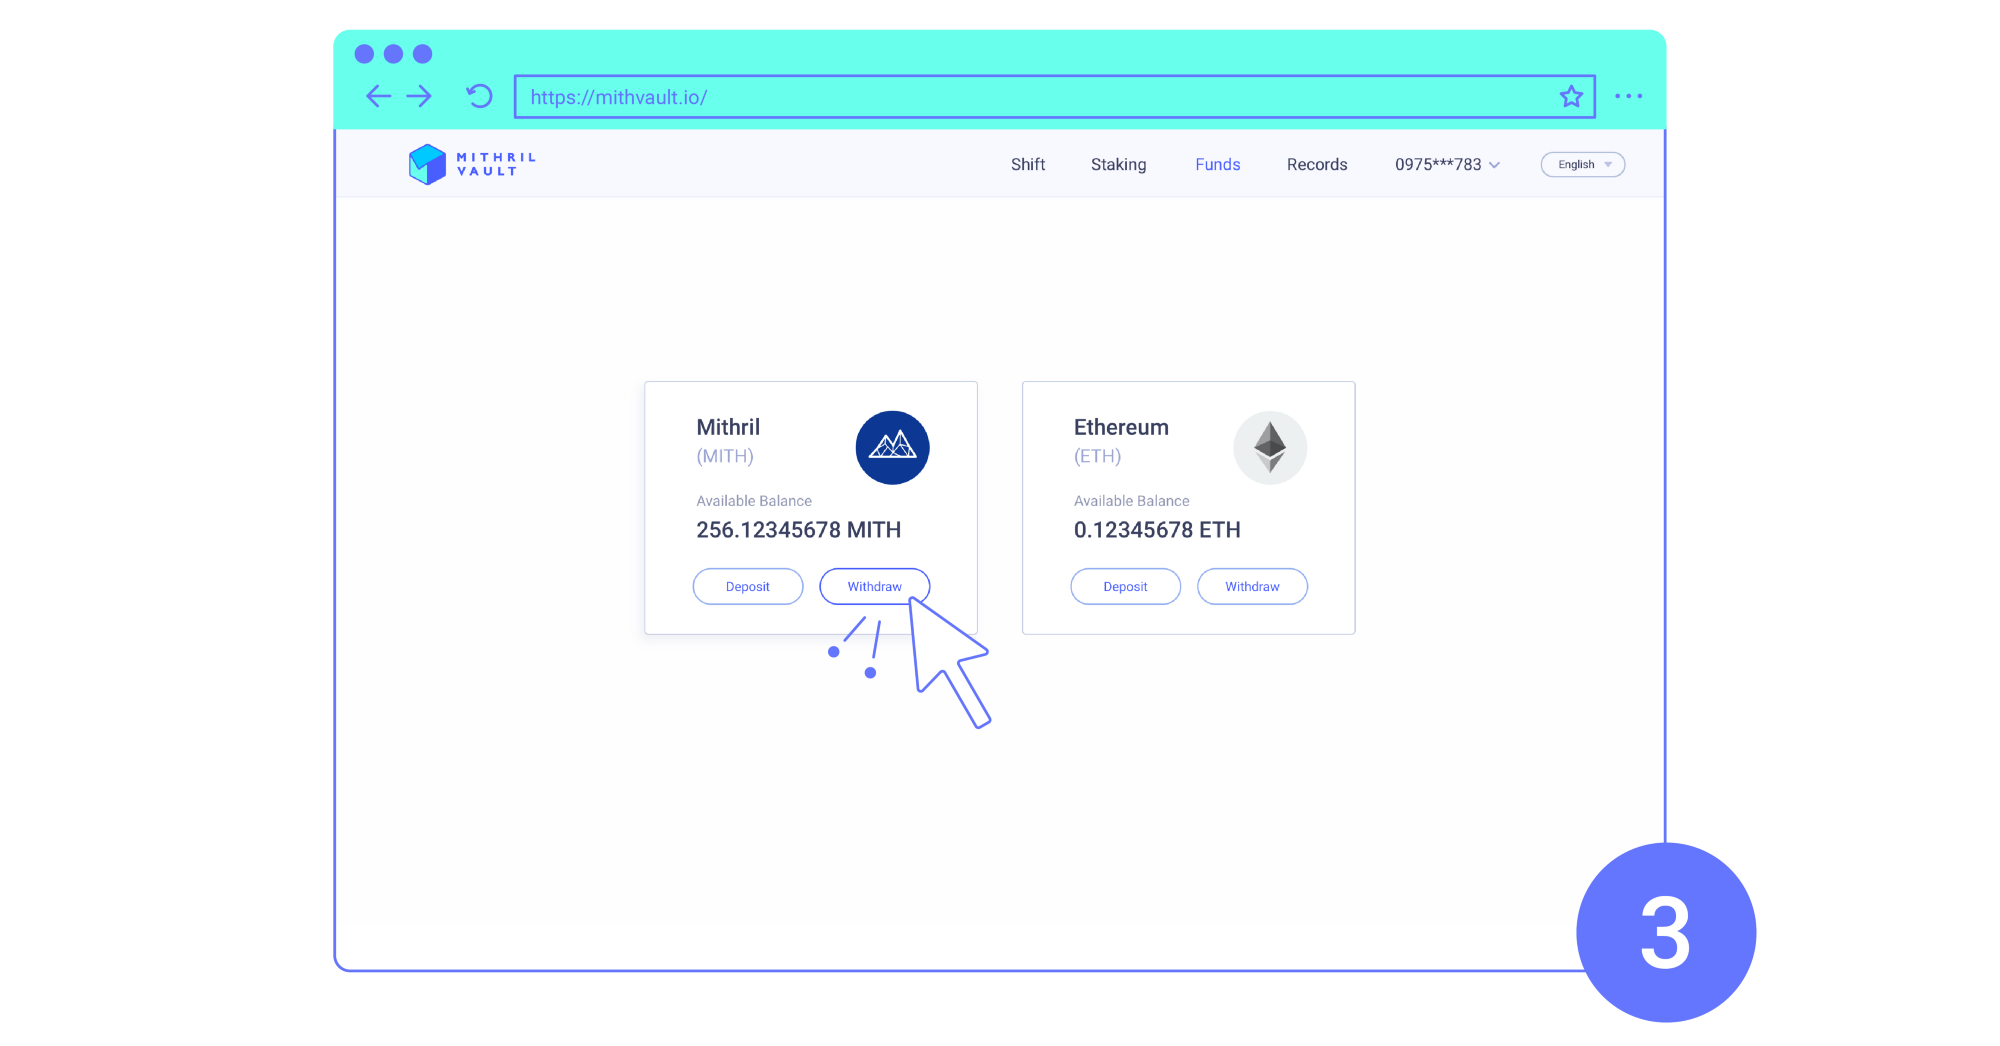This screenshot has width=2000, height=1046.
Task: Open the browser three-dots menu
Action: [1629, 96]
